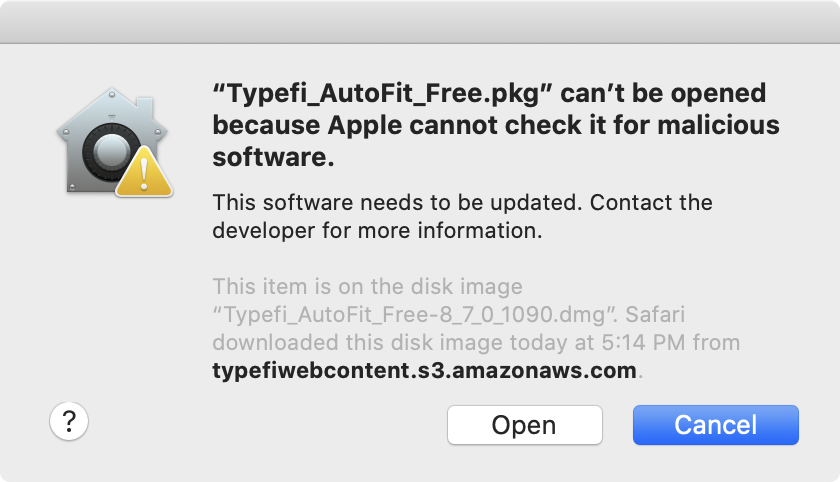Open help with the question mark button
Screen dimensions: 840x482
69,421
